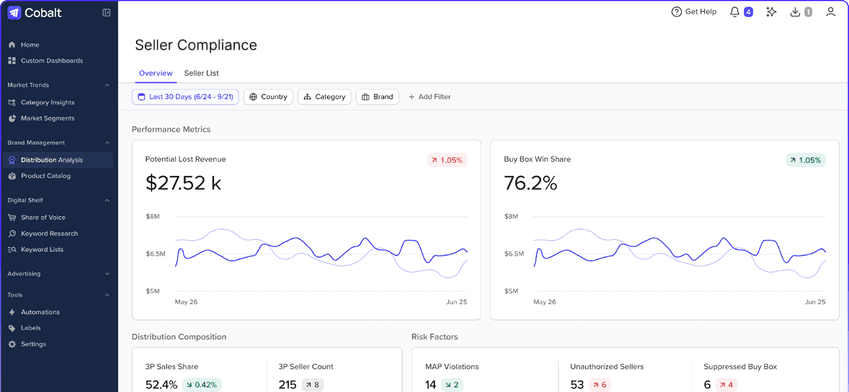
Task: Collapse the Tools section
Action: pyautogui.click(x=107, y=295)
